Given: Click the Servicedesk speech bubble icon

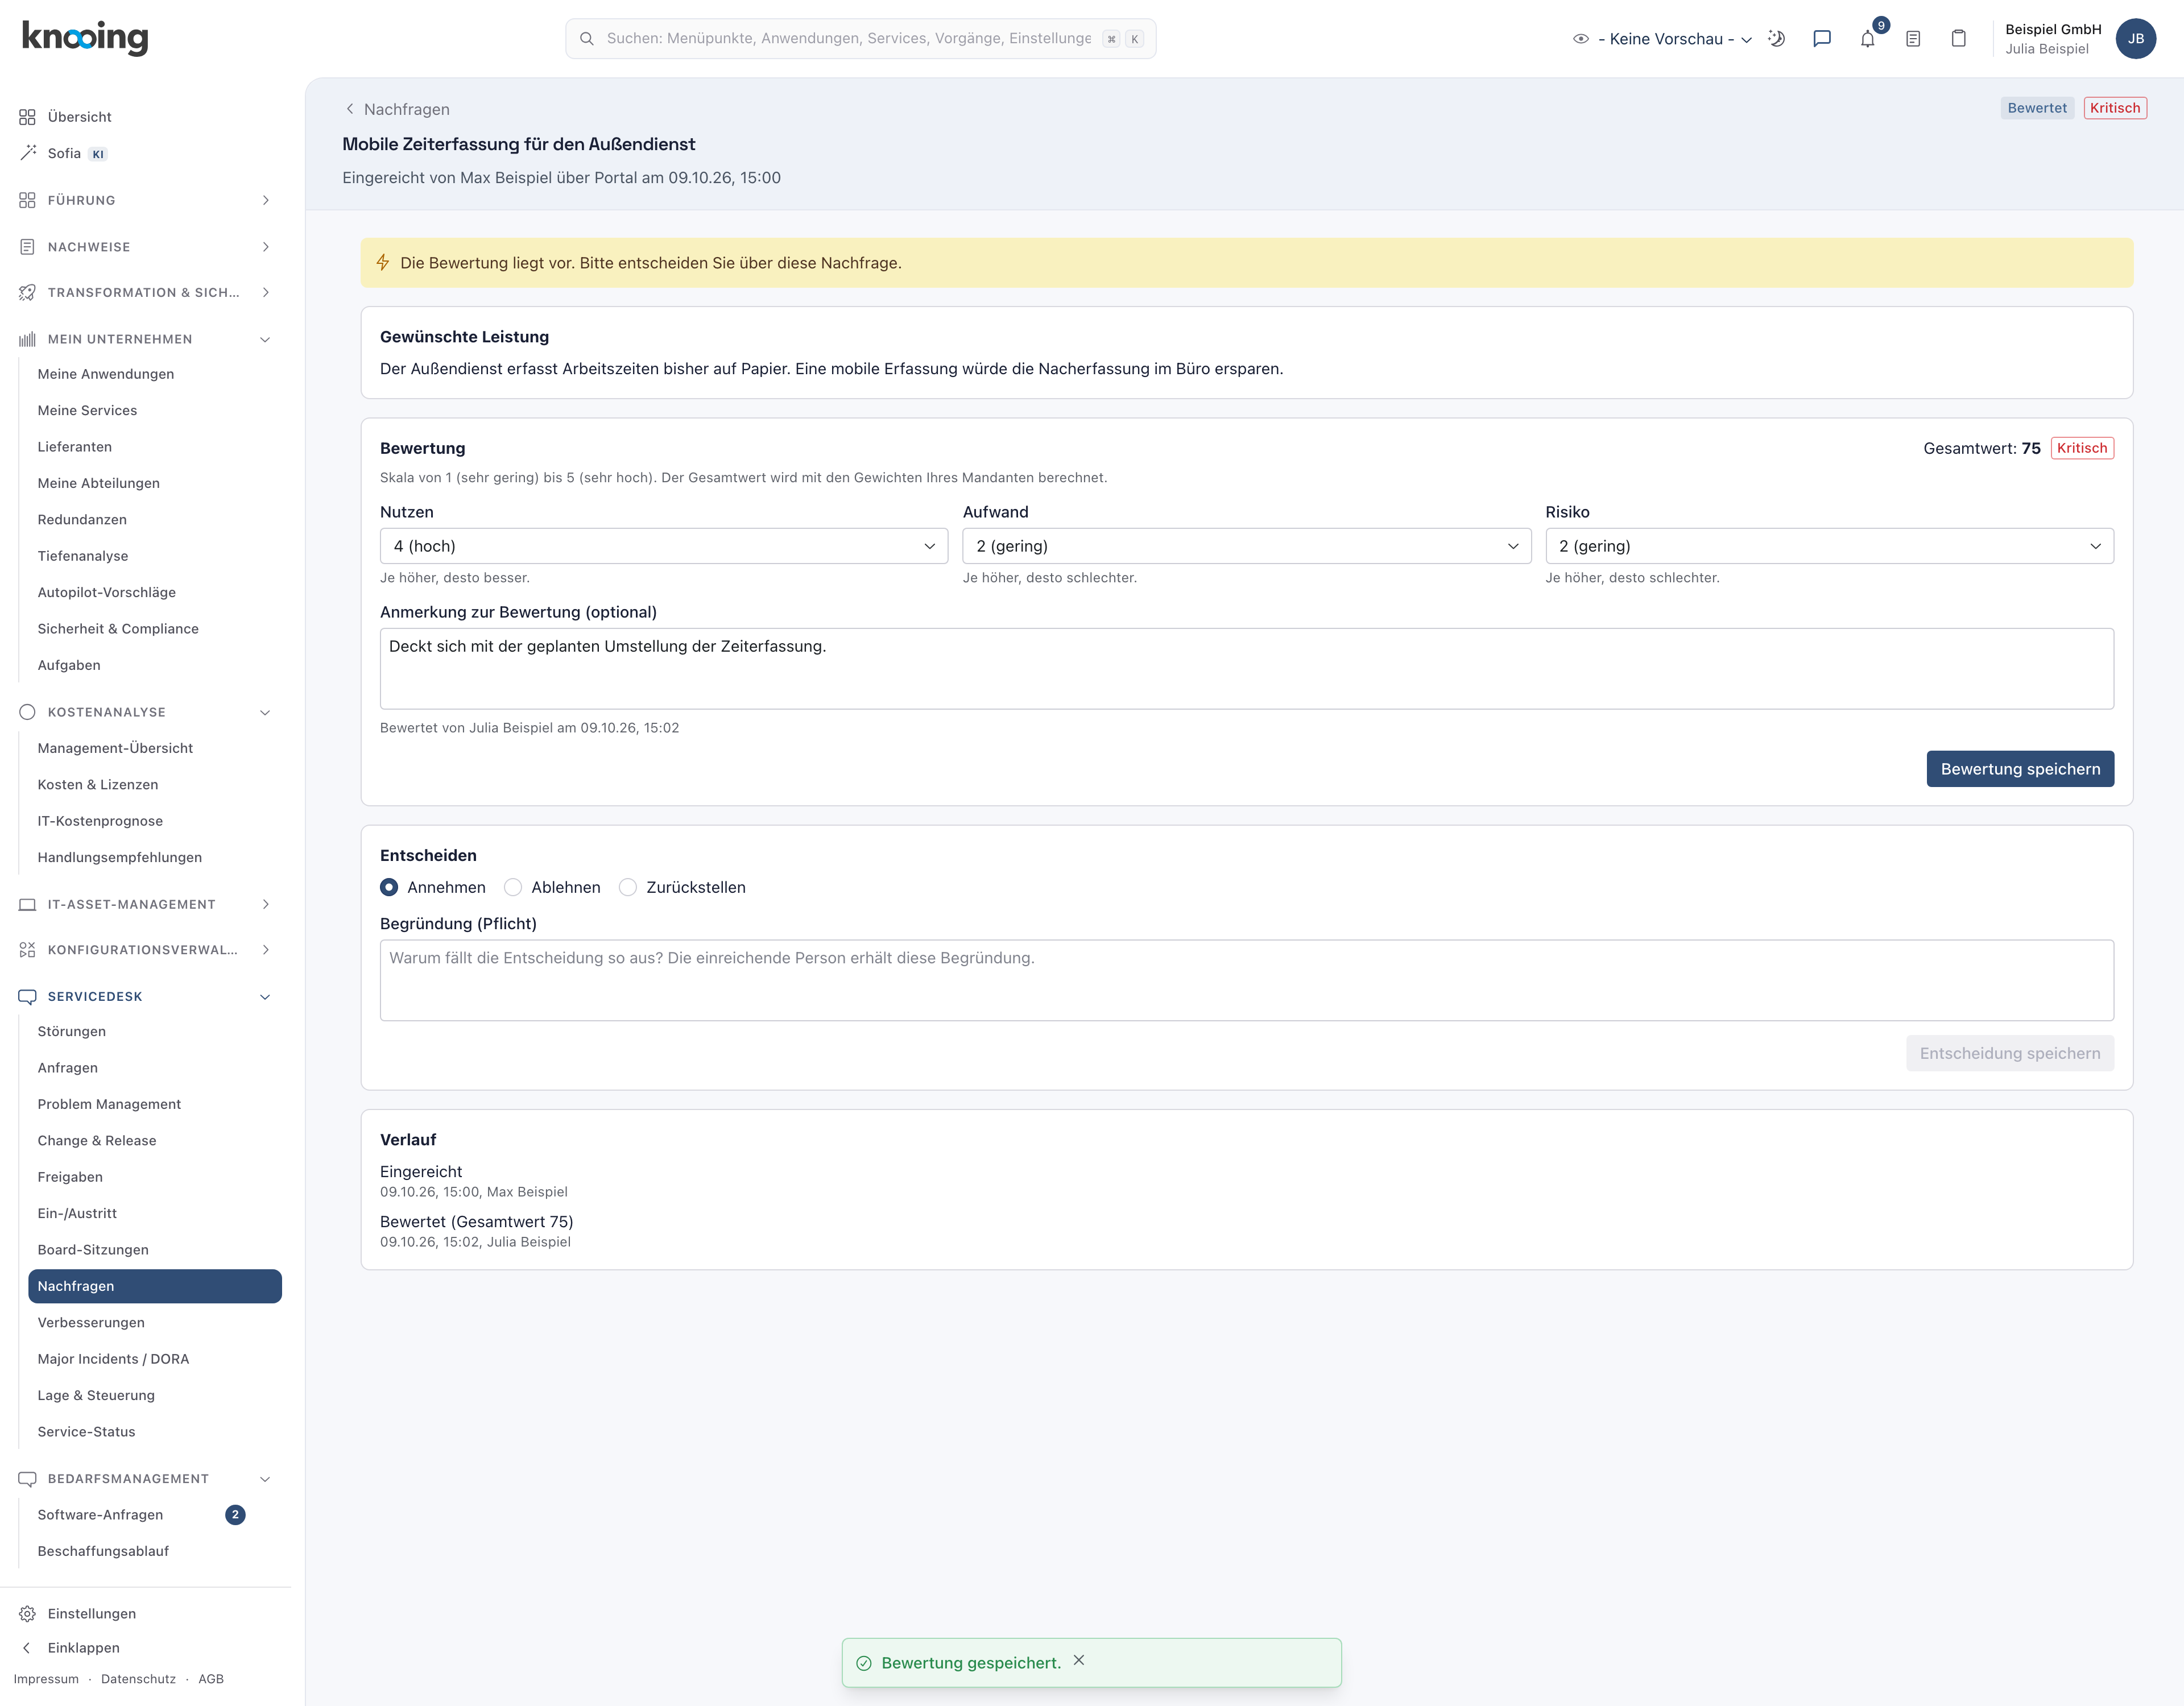Looking at the screenshot, I should 27,996.
